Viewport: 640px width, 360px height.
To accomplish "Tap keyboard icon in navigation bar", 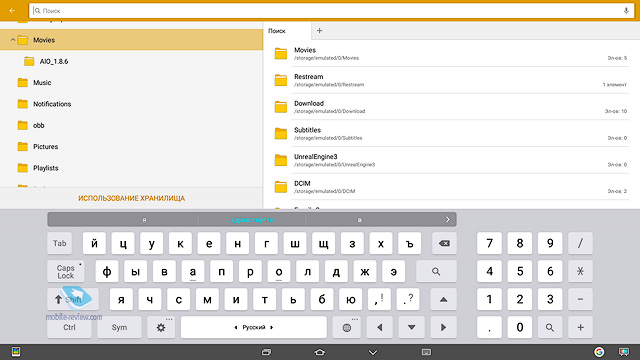I will [426, 352].
